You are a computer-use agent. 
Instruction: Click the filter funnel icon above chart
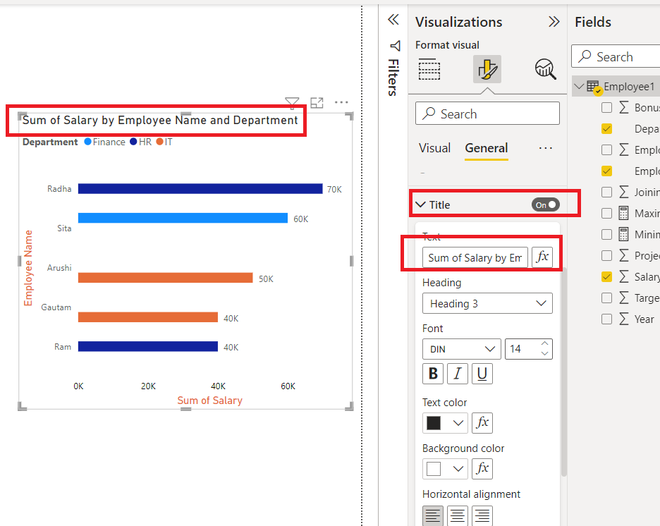pyautogui.click(x=292, y=102)
